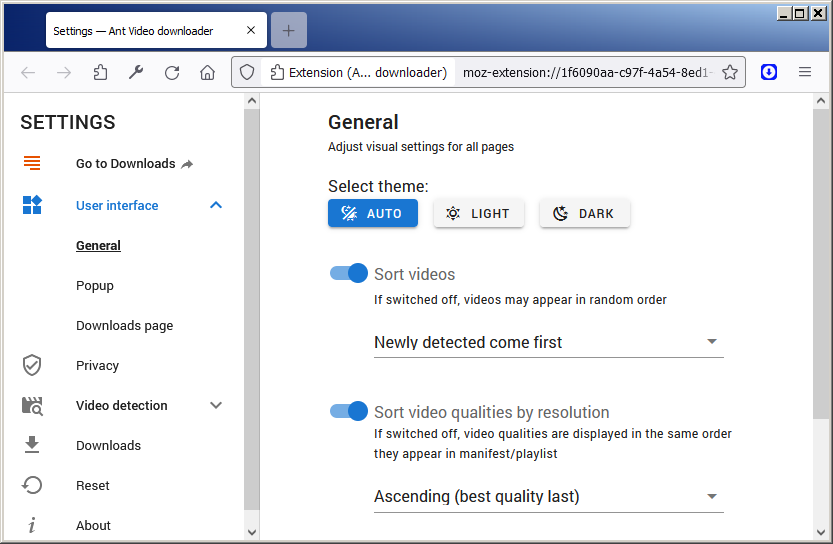Image resolution: width=833 pixels, height=544 pixels.
Task: Reload the current page
Action: click(x=172, y=72)
